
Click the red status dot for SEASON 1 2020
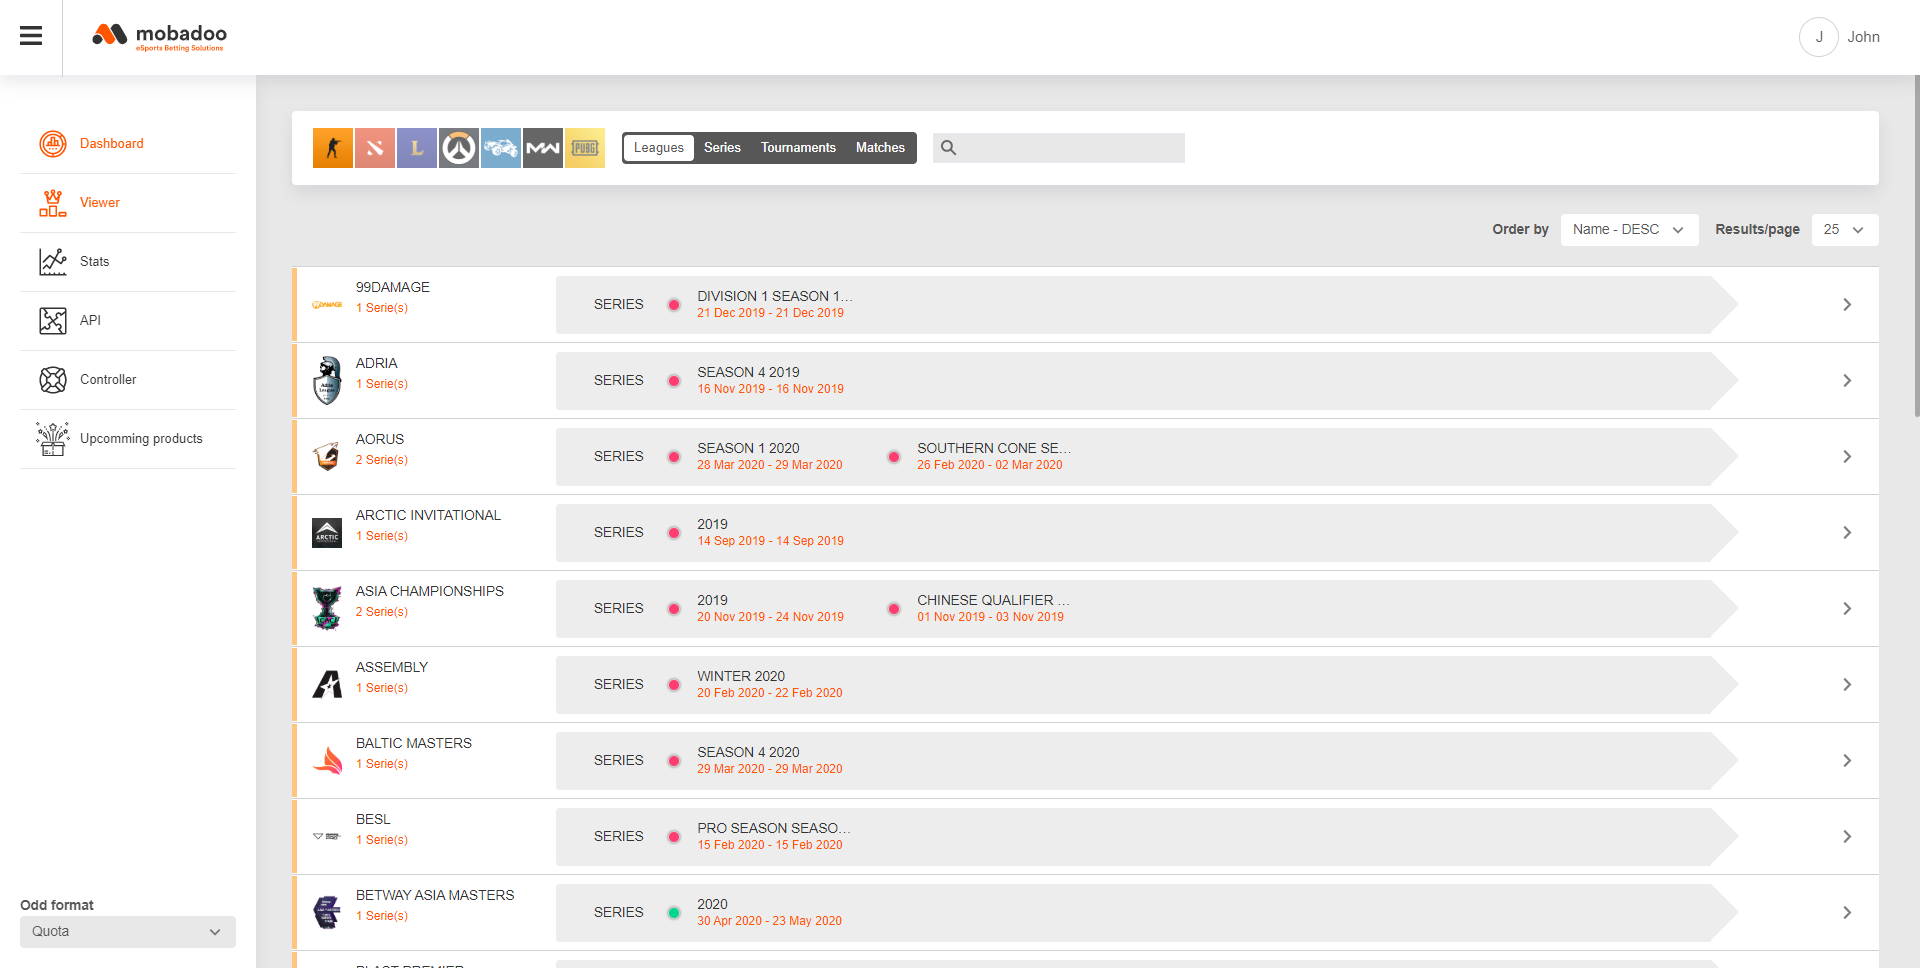(674, 457)
